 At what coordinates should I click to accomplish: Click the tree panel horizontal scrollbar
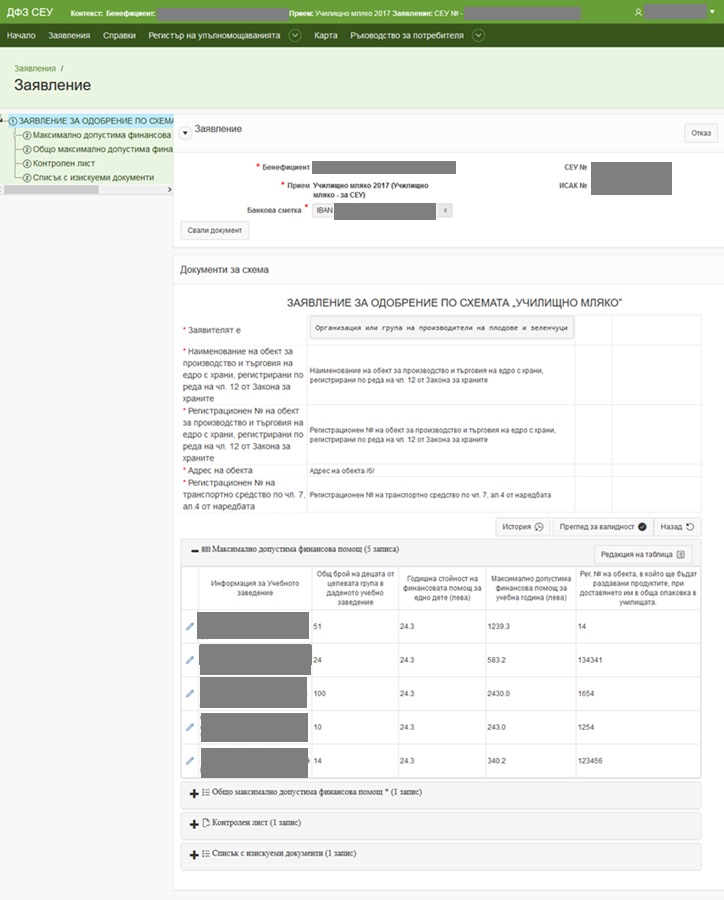click(x=52, y=190)
